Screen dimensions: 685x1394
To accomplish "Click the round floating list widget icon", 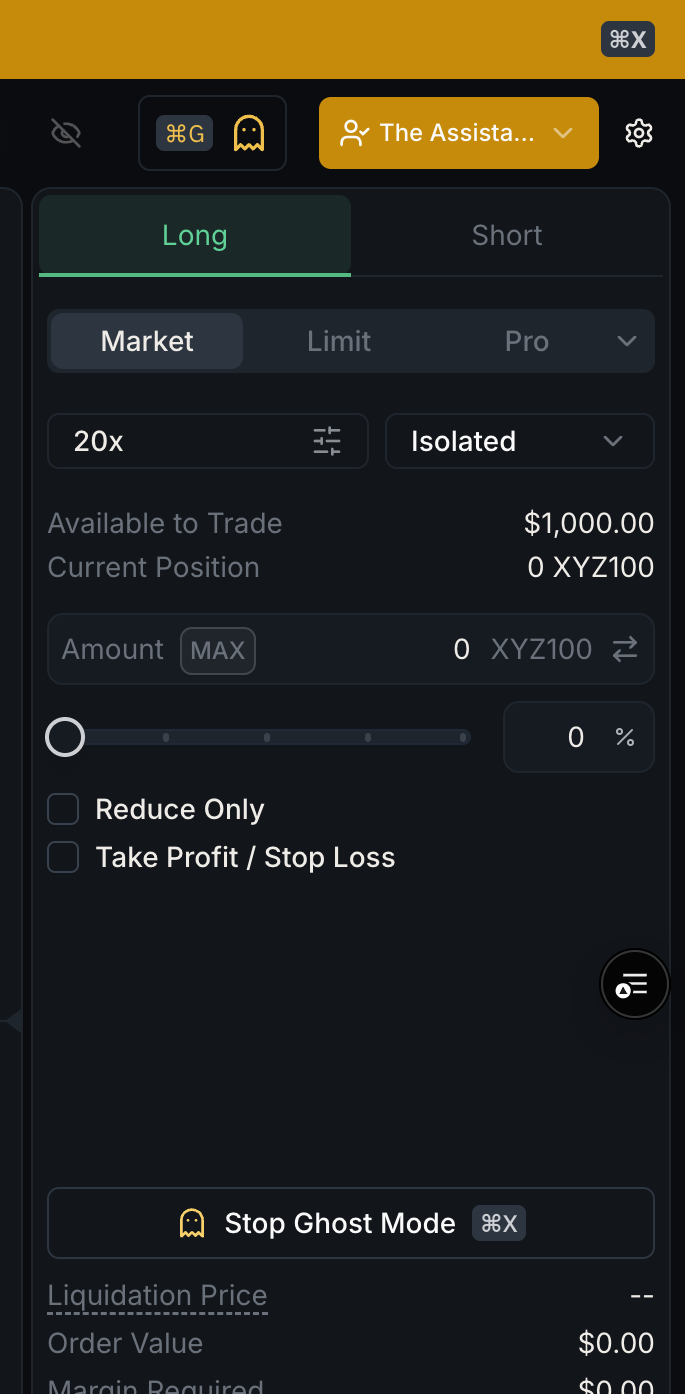I will click(x=634, y=985).
